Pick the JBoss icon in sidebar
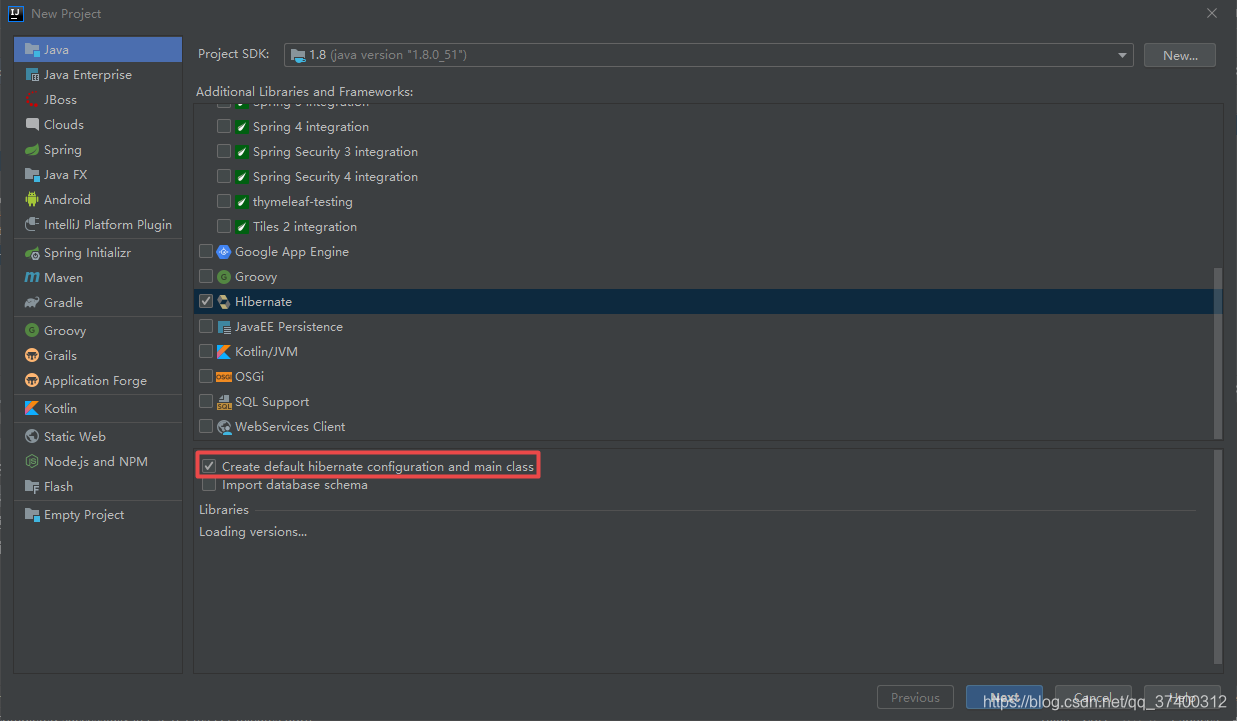Image resolution: width=1237 pixels, height=721 pixels. click(33, 99)
